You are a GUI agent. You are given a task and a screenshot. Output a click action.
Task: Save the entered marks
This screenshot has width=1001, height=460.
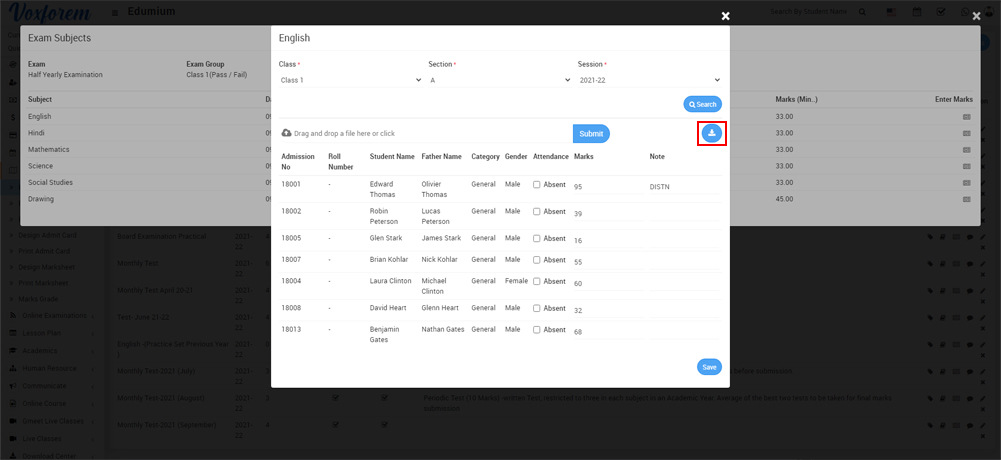[709, 367]
